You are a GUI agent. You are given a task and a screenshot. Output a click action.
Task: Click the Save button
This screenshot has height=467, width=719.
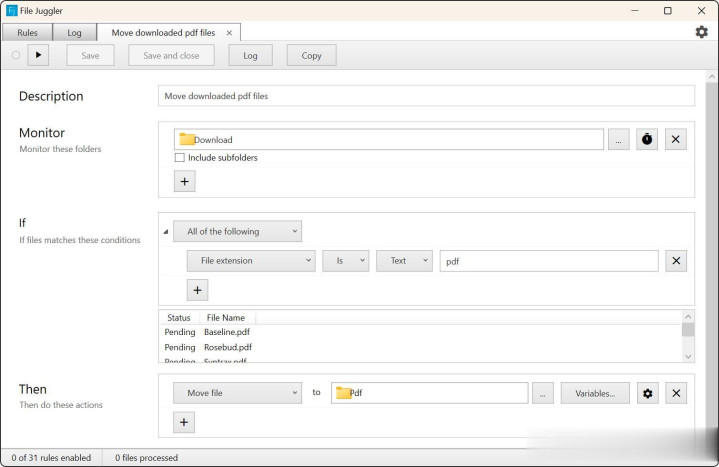coord(90,55)
